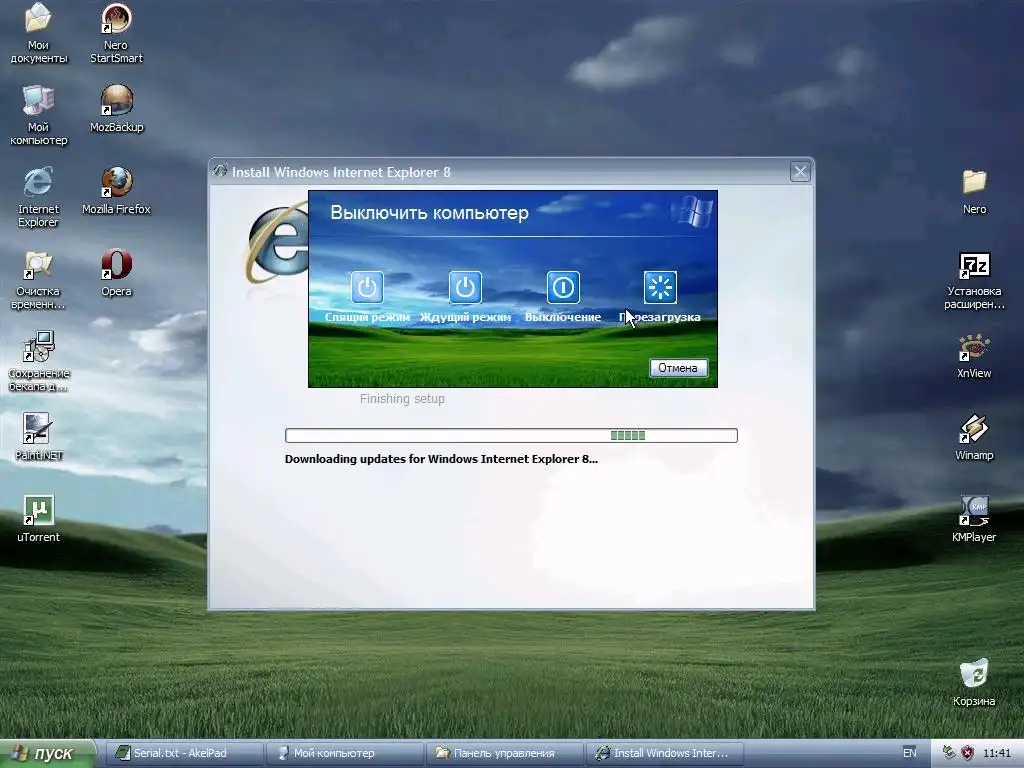1024x768 pixels.
Task: Switch to Мой компьютер taskbar item
Action: click(343, 753)
